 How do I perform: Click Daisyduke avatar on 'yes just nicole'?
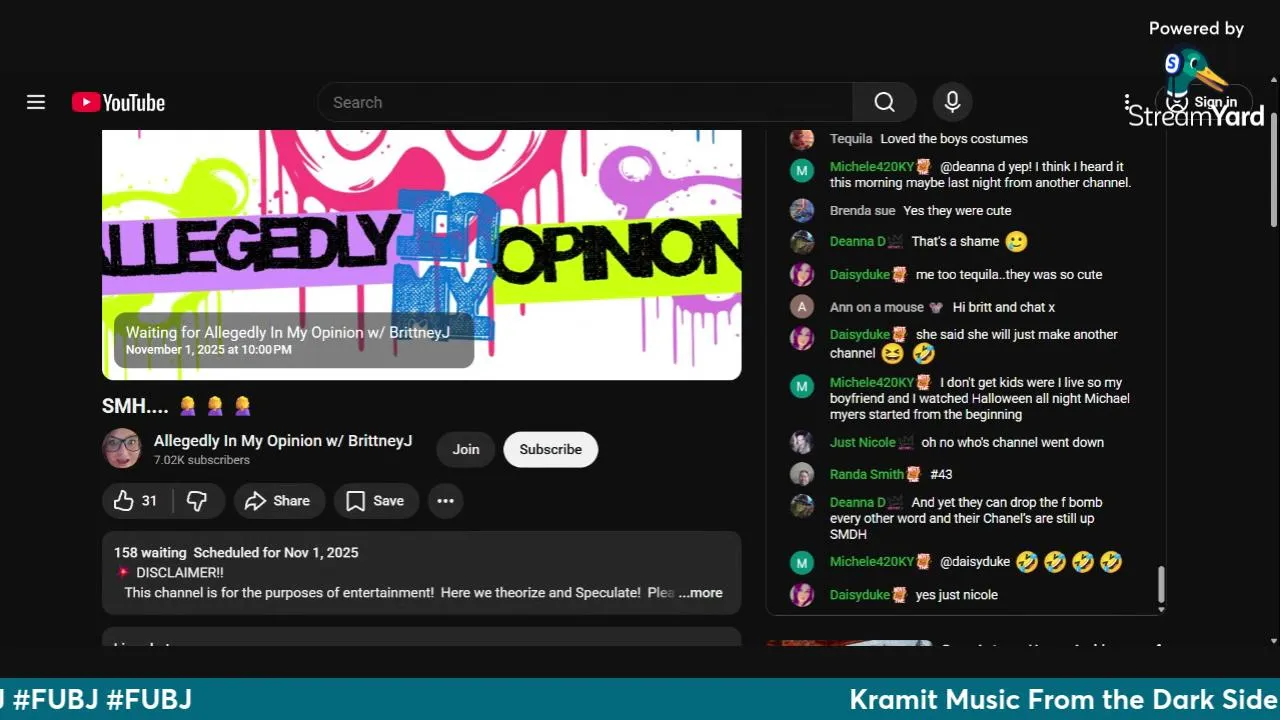(802, 595)
